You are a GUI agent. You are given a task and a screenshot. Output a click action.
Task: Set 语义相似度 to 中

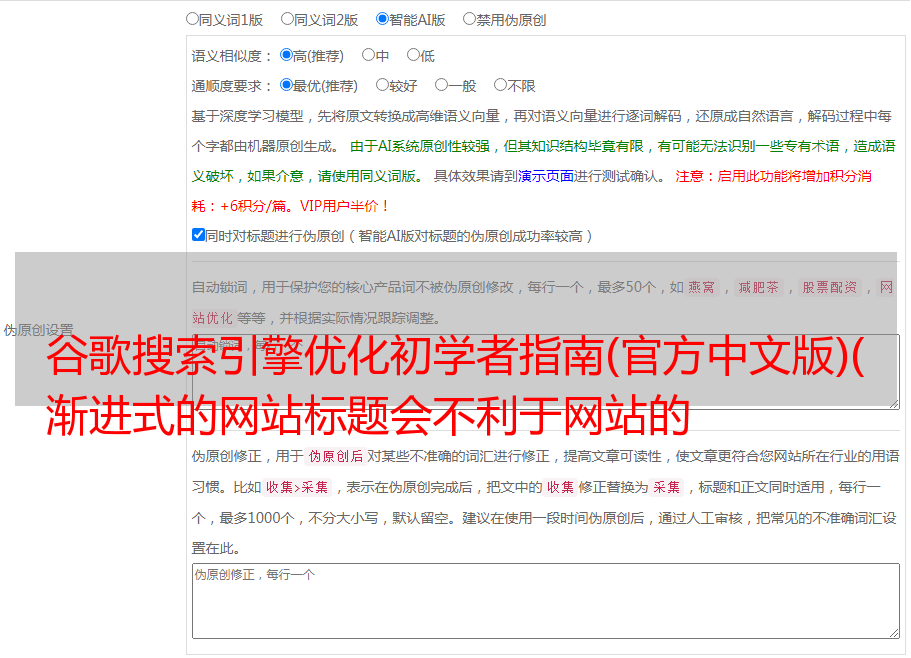[368, 55]
